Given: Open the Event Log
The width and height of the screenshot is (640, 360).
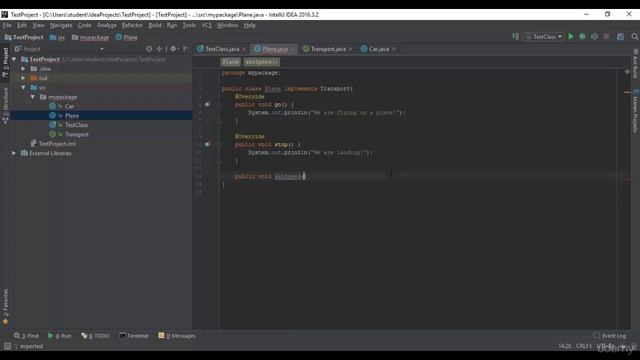Looking at the screenshot, I should 610,336.
